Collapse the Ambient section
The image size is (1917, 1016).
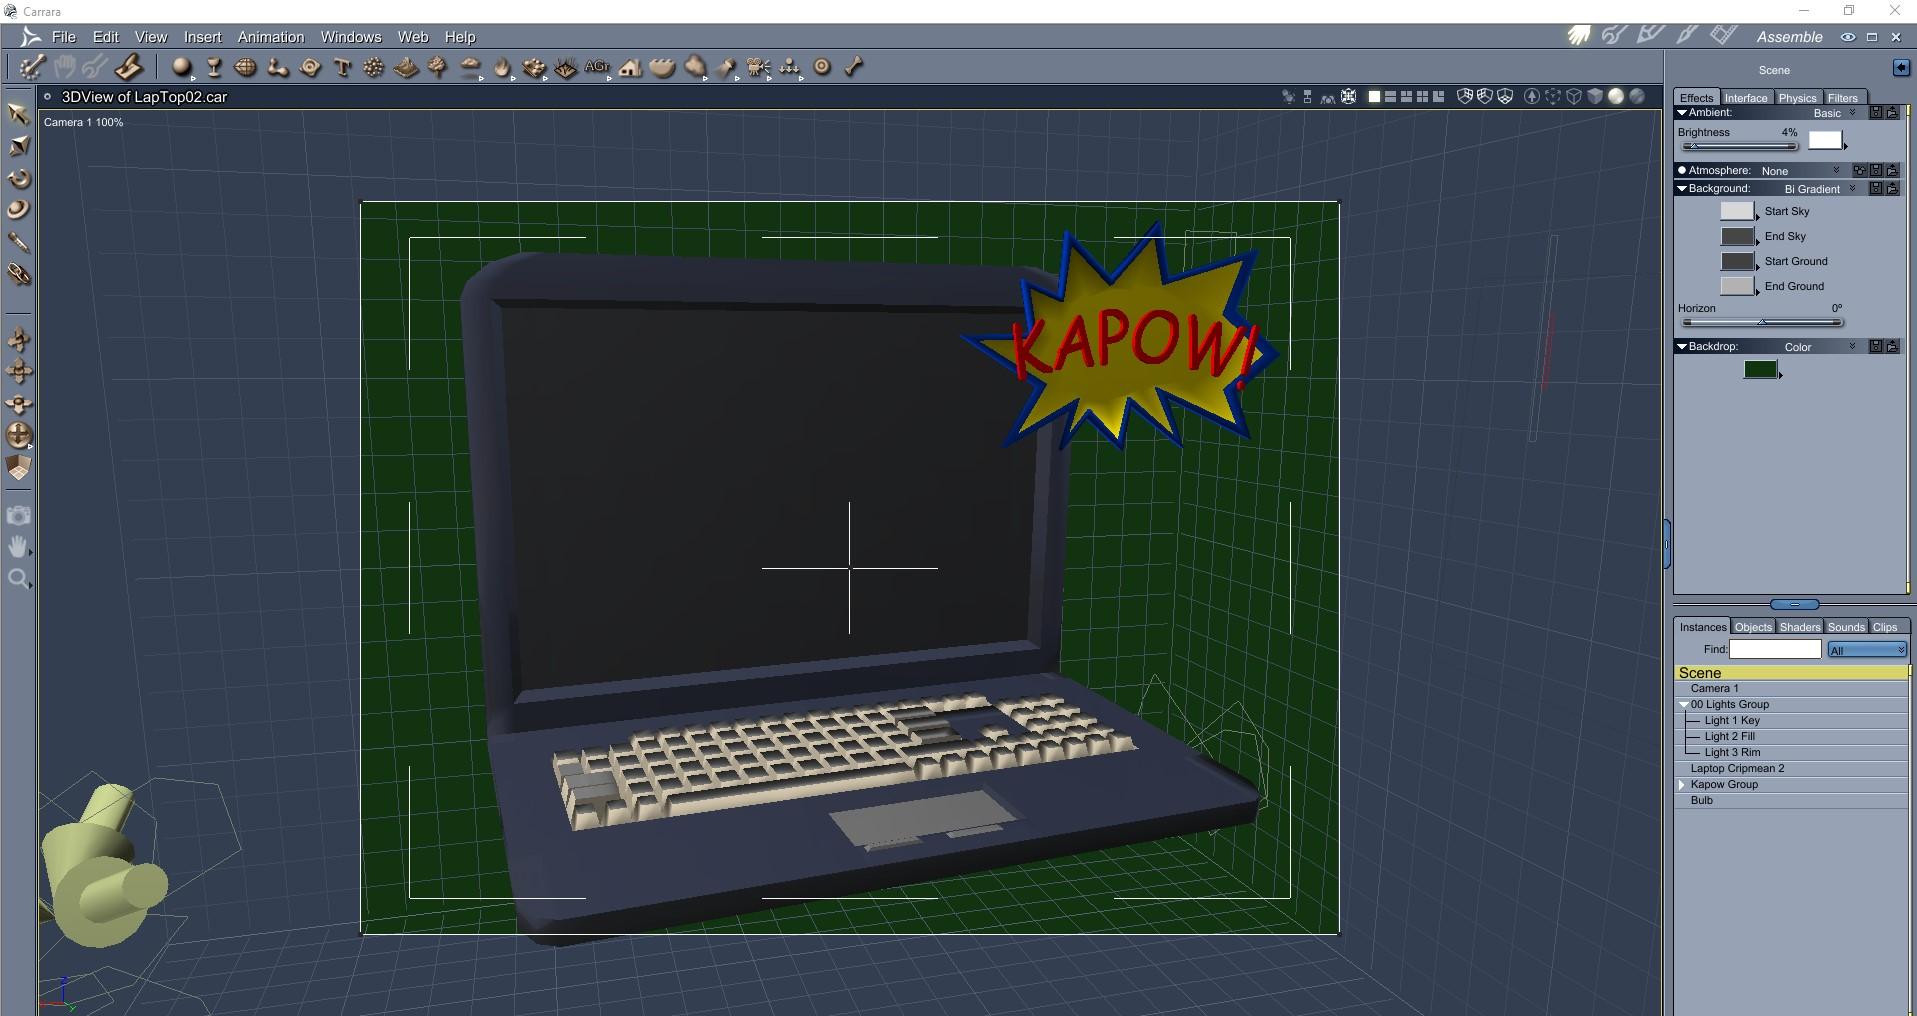tap(1682, 113)
